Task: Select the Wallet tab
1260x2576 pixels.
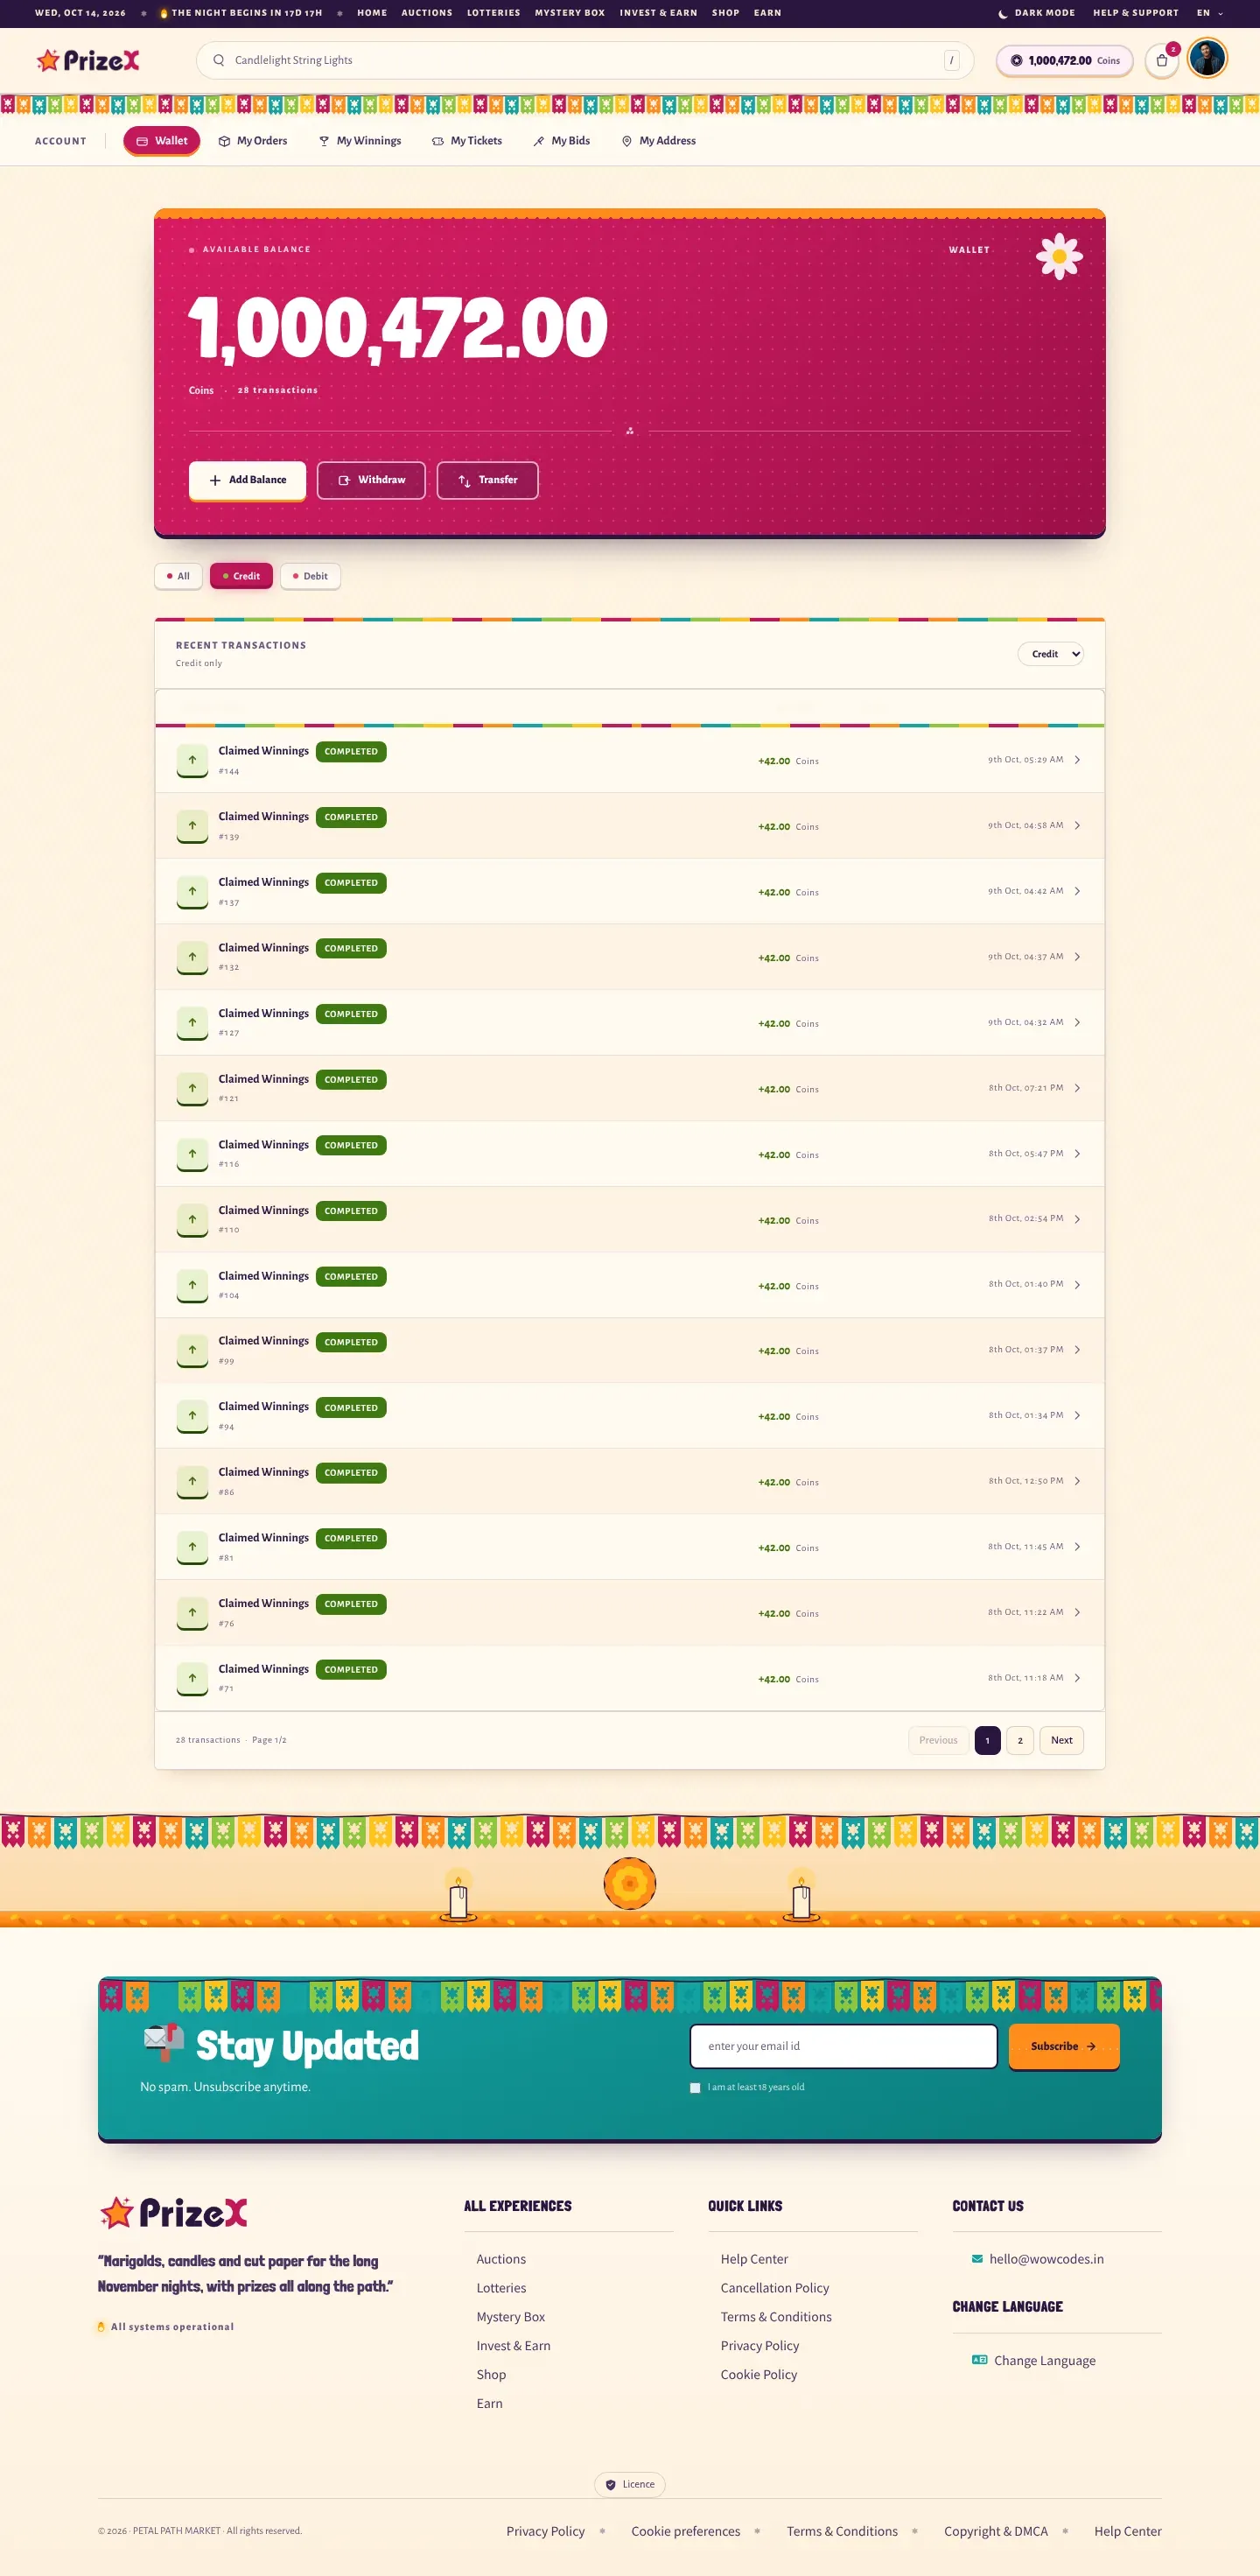Action: [x=162, y=141]
